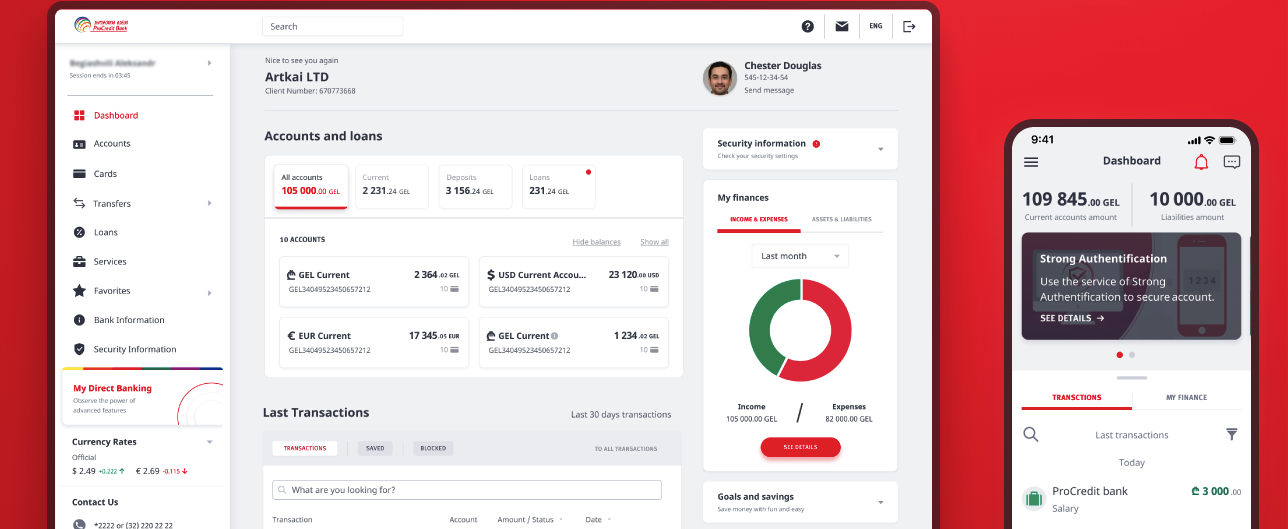
Task: Sort by the Amount / Status column arrow
Action: 560,520
